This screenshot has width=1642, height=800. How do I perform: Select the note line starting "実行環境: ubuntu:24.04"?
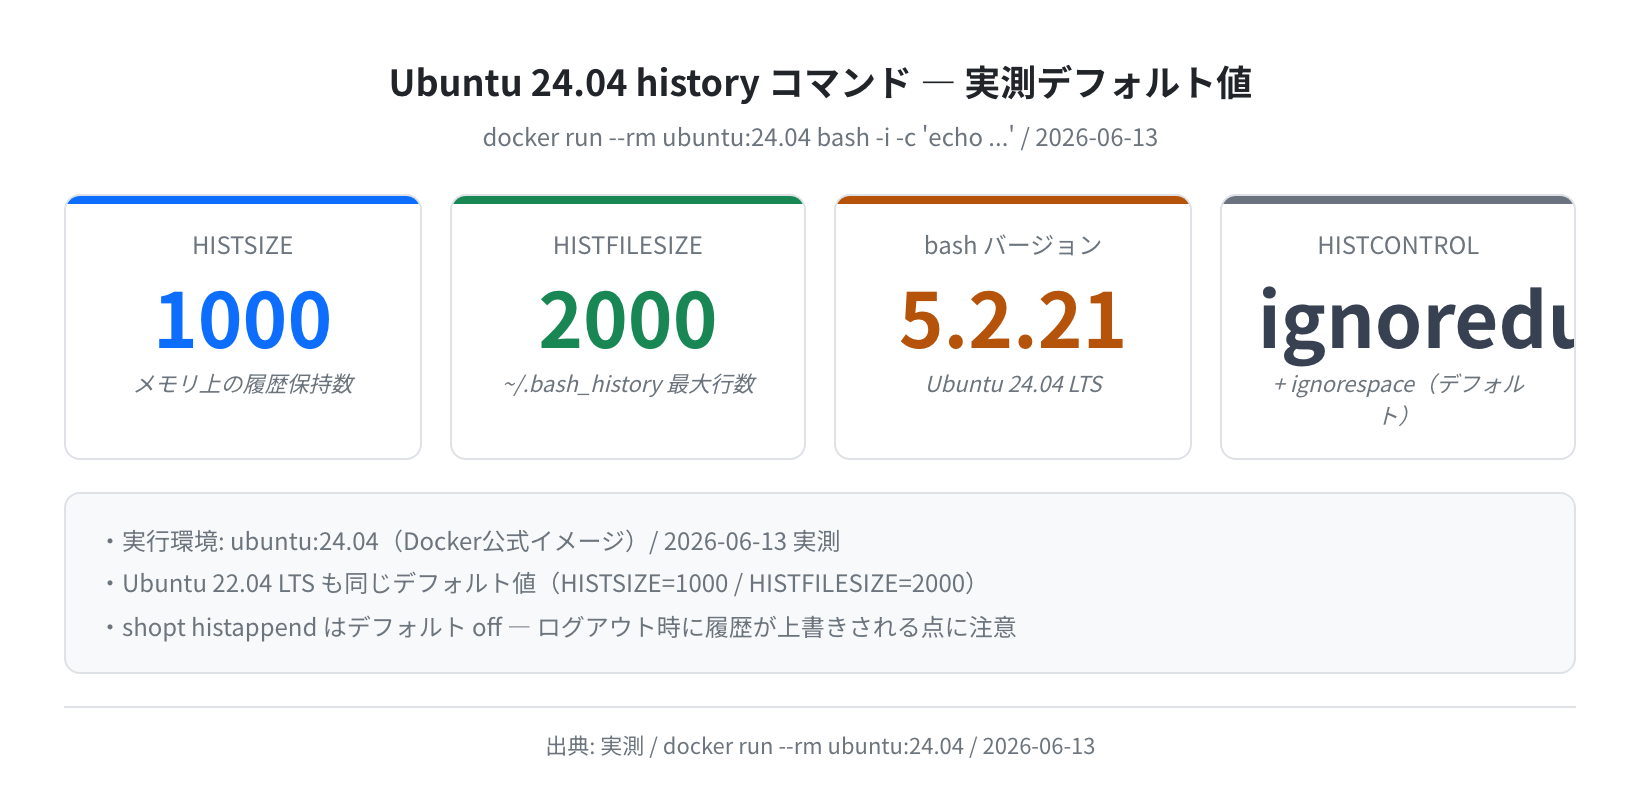pyautogui.click(x=481, y=541)
